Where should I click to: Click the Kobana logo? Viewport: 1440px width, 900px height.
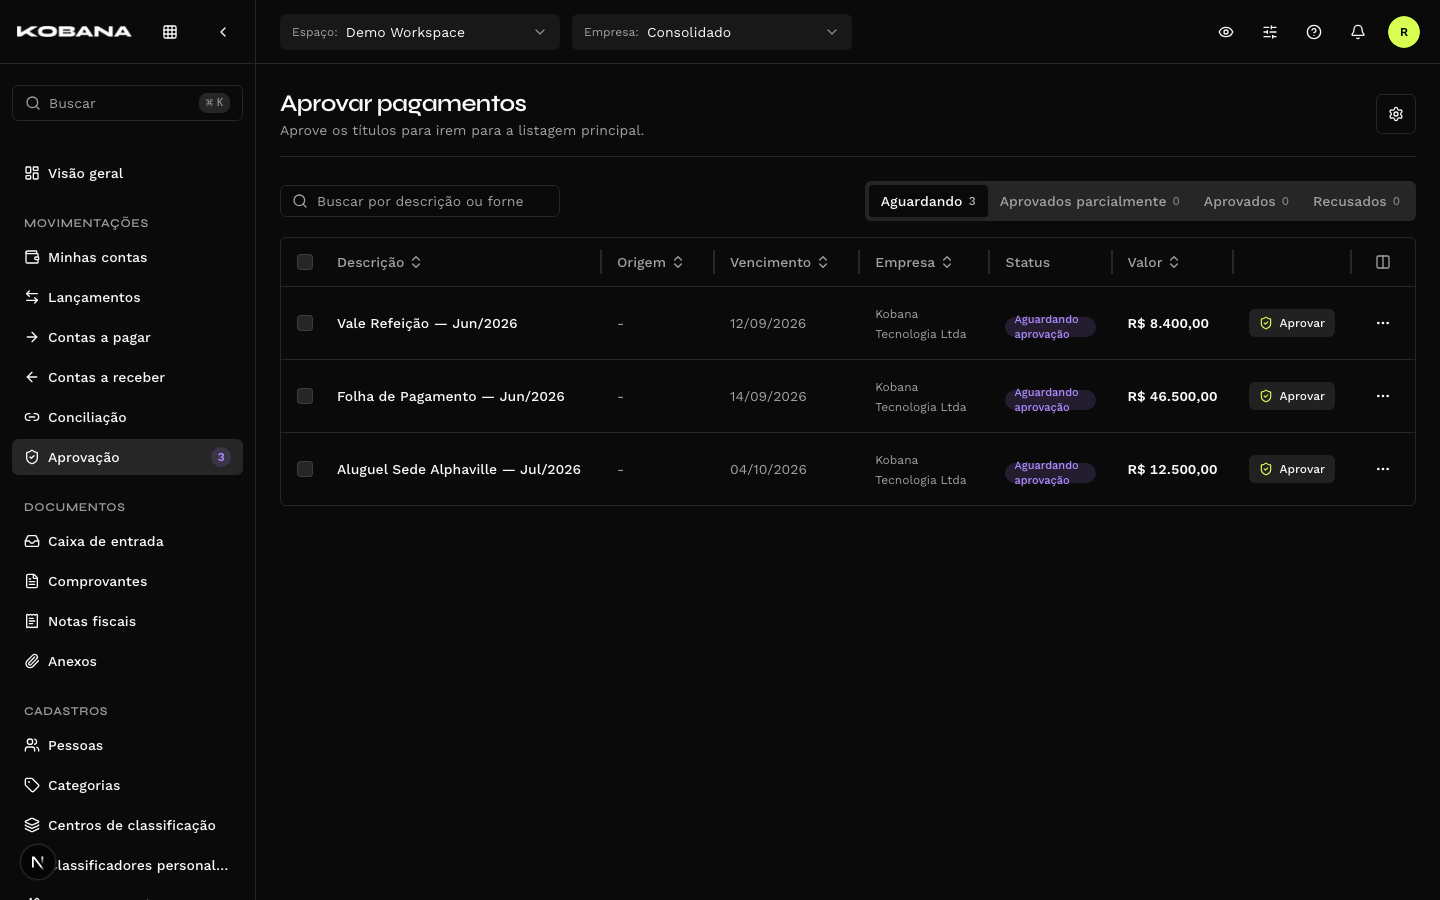coord(74,32)
